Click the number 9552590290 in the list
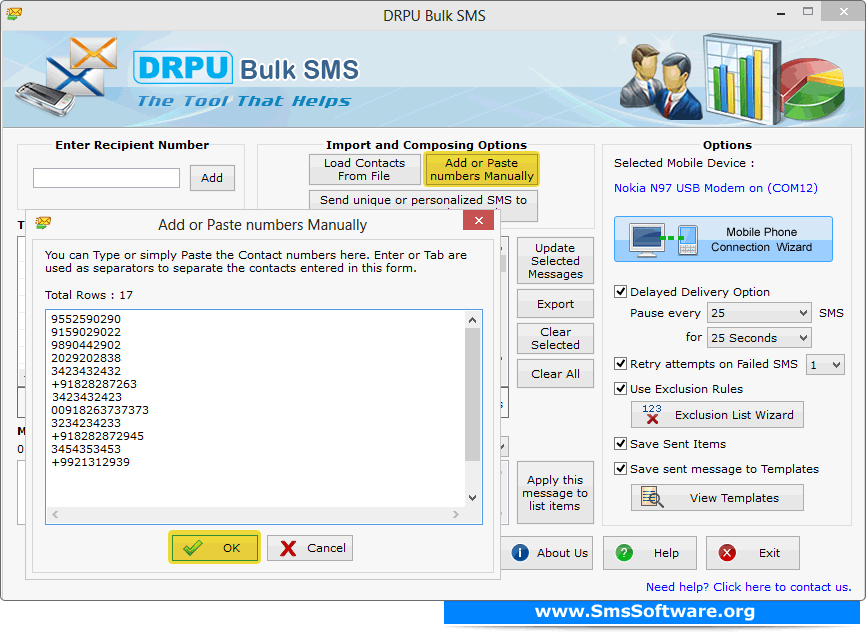Viewport: 866px width, 633px height. coord(86,319)
